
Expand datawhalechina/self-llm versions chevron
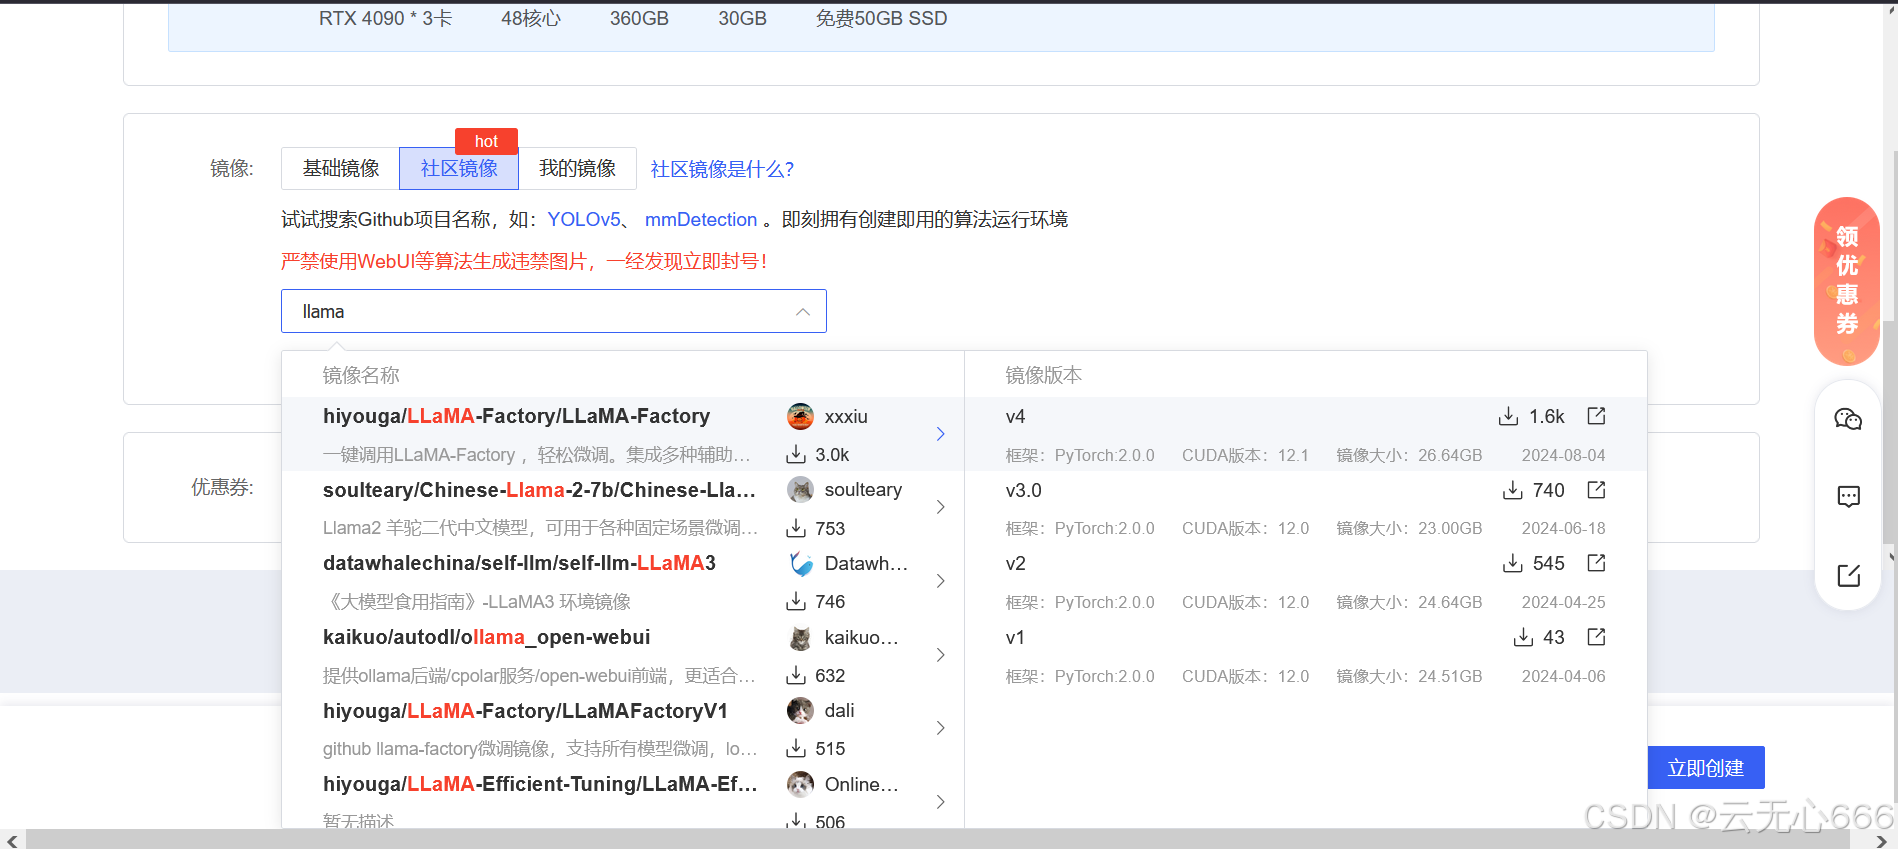(x=940, y=581)
